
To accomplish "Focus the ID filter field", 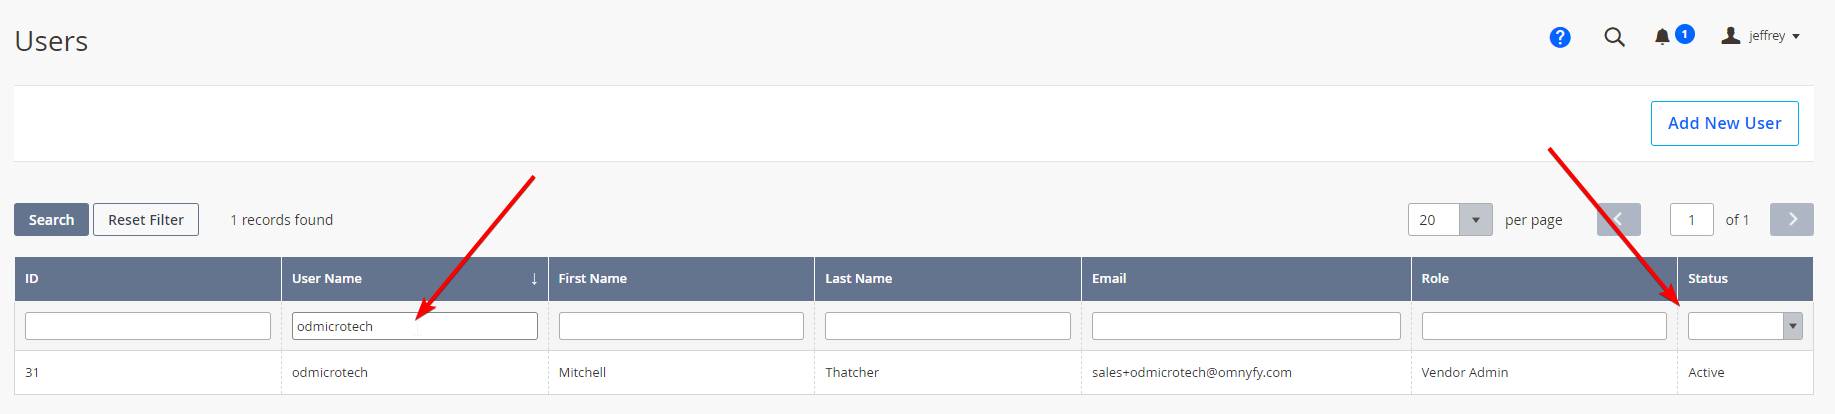I will click(148, 326).
